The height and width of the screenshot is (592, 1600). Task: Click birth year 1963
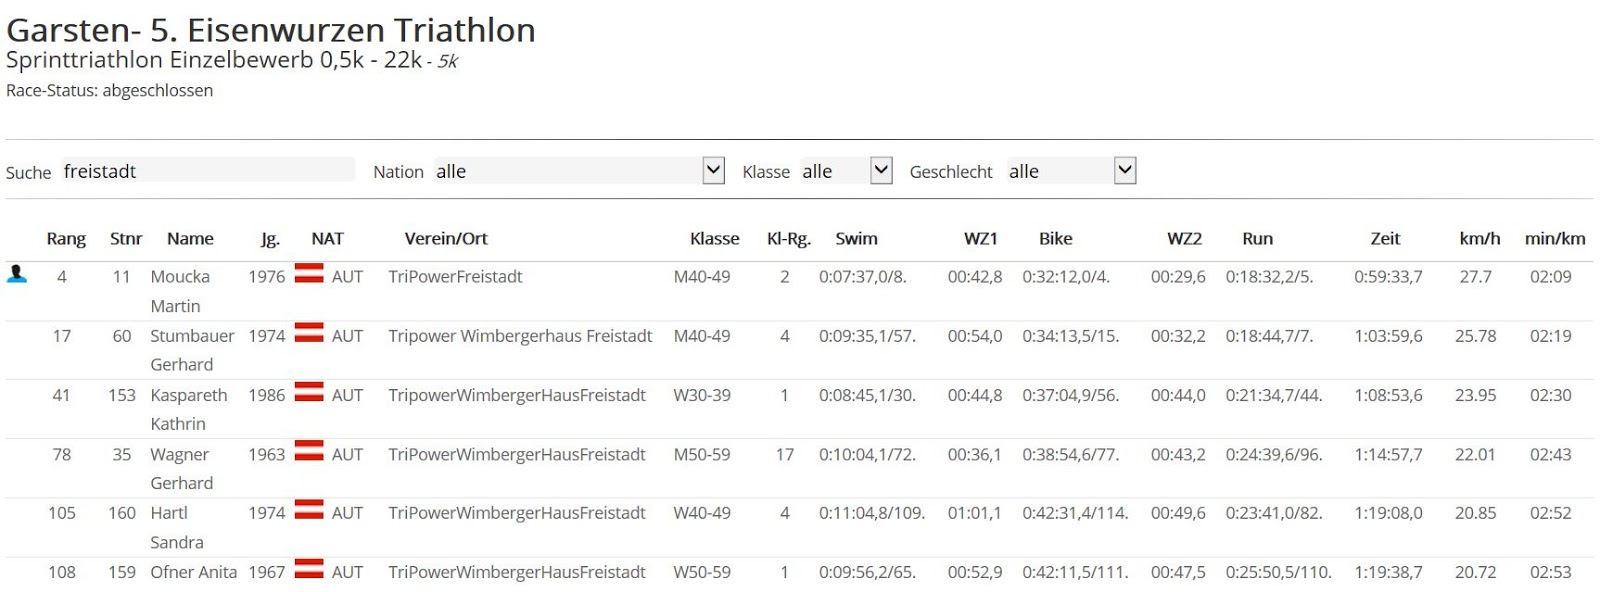267,454
